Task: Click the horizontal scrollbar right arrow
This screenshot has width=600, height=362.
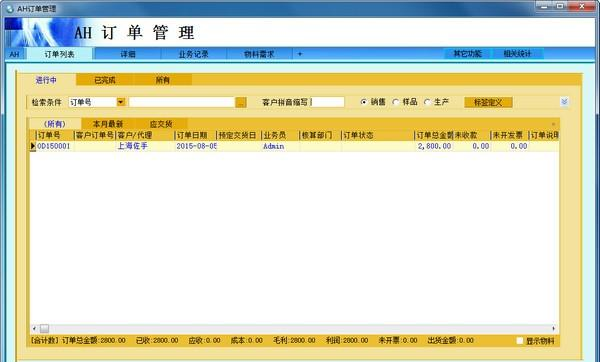Action: tap(554, 328)
